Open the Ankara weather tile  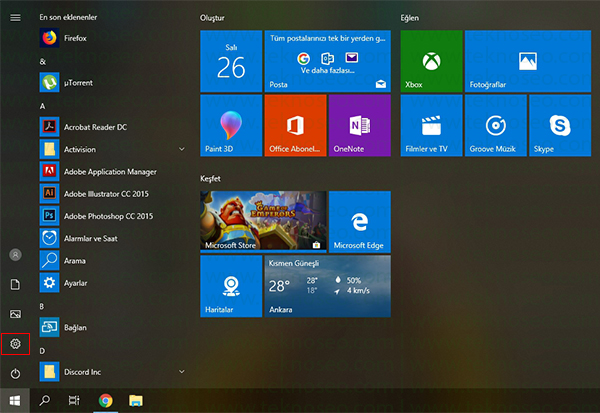(328, 286)
